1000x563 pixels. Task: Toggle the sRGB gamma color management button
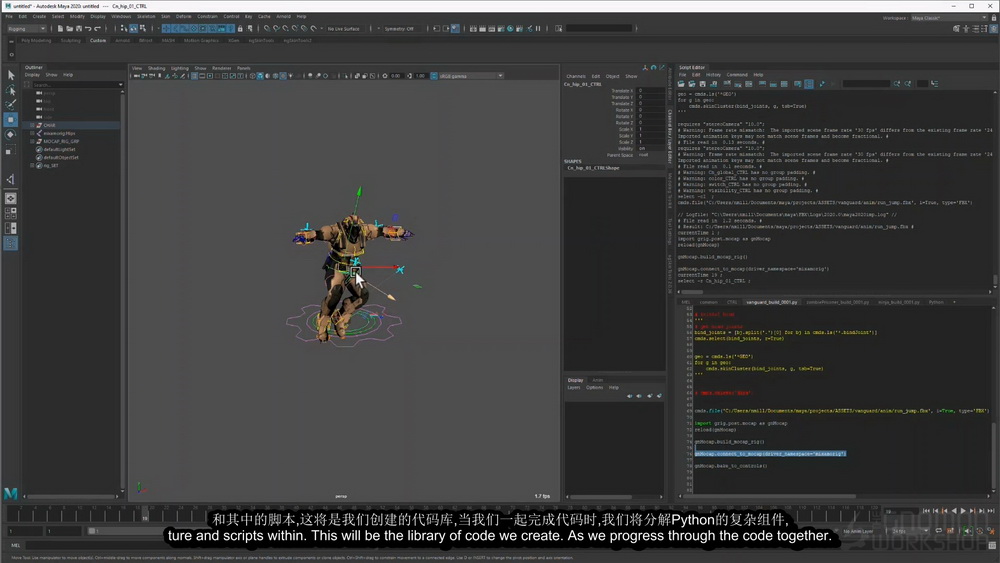point(434,76)
